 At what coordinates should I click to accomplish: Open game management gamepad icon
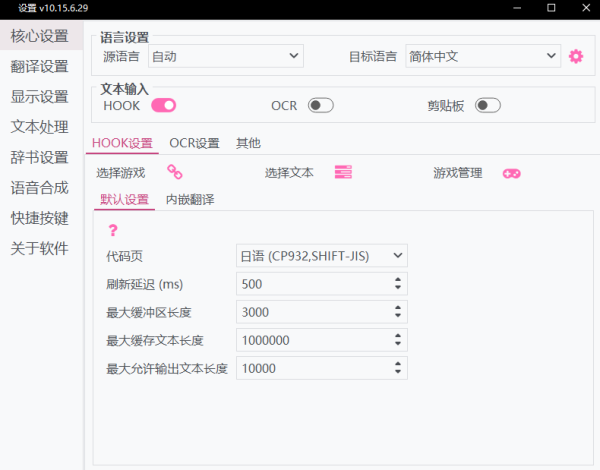tap(512, 174)
